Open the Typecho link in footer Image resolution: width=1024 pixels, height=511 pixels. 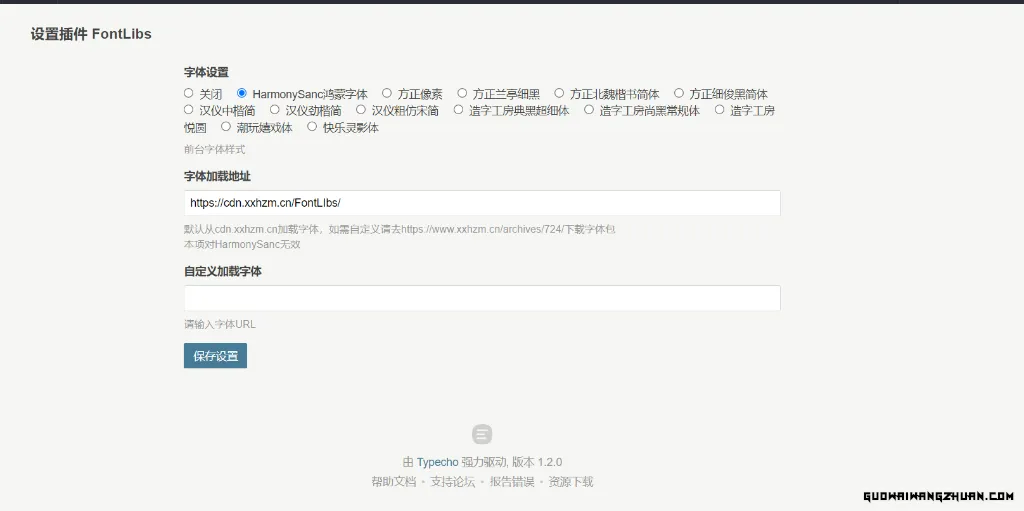click(438, 463)
